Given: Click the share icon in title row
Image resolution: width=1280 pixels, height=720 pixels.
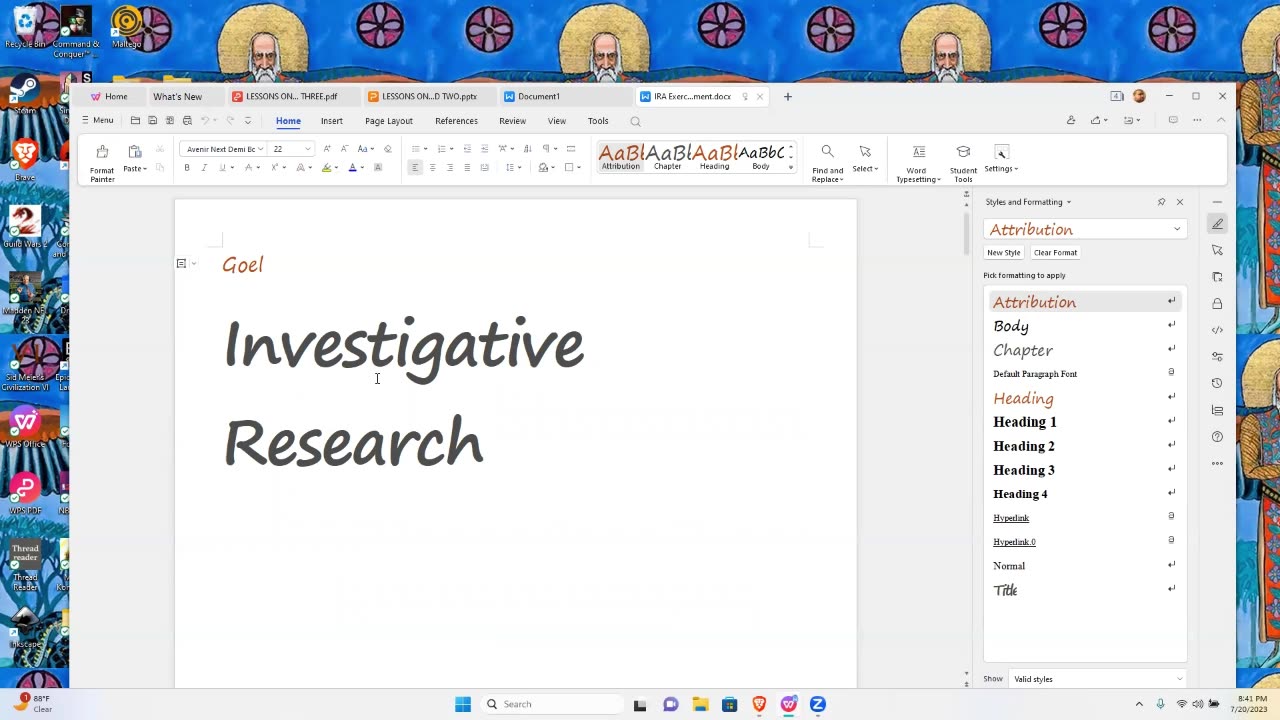Looking at the screenshot, I should (x=1096, y=121).
